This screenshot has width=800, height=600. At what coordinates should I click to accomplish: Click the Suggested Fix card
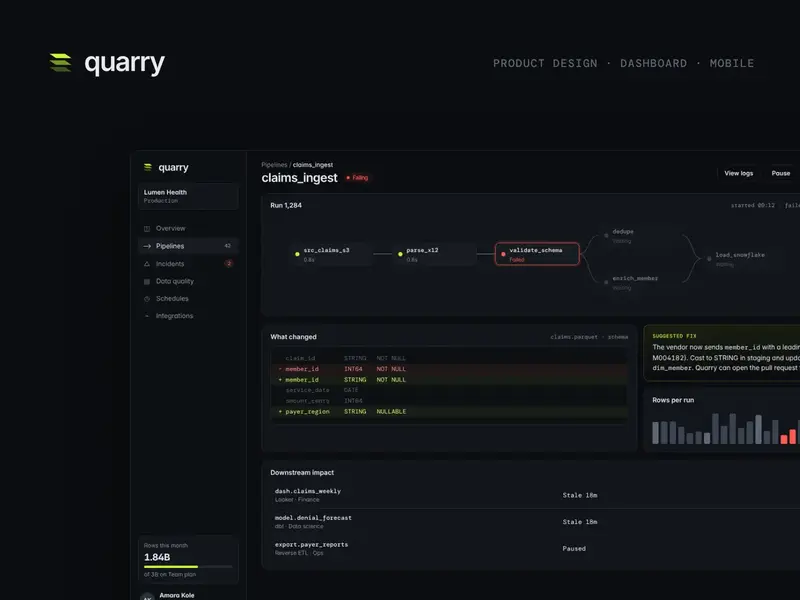coord(722,353)
